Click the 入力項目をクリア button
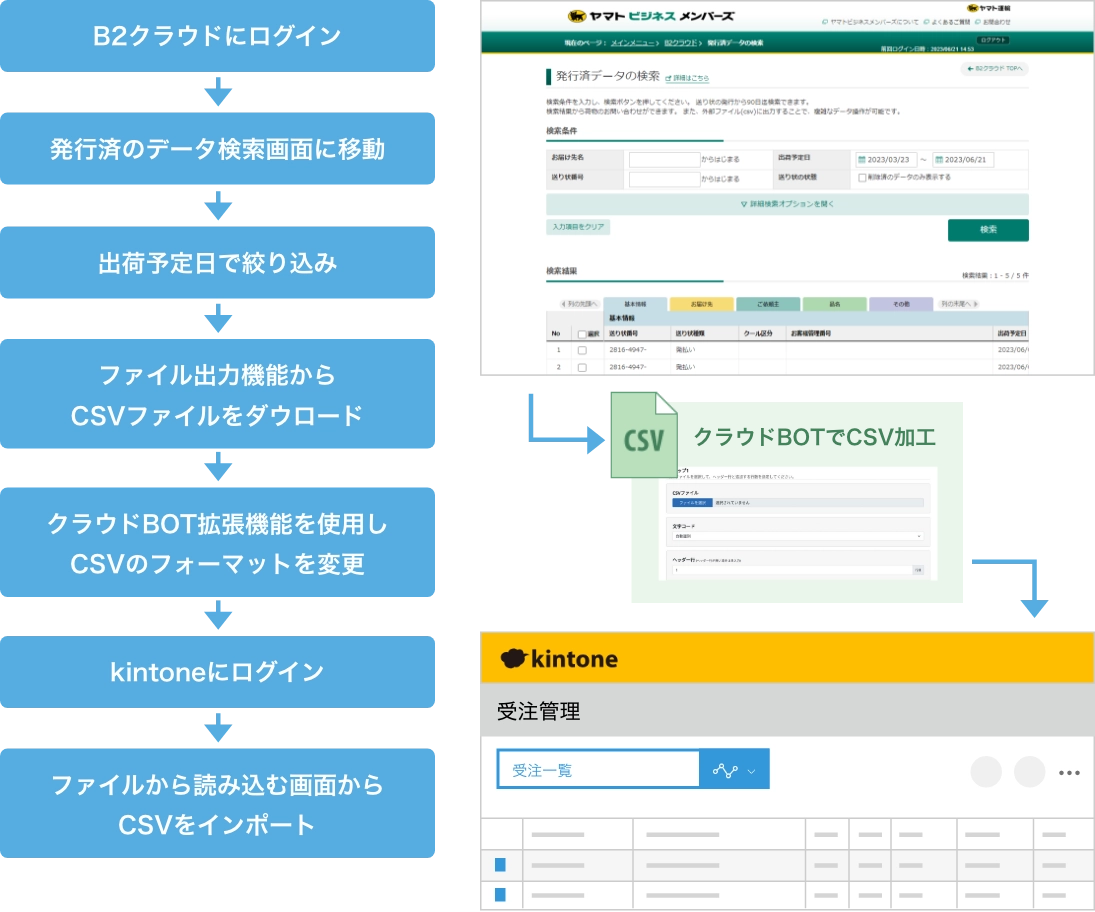The height and width of the screenshot is (912, 1095). 577,225
